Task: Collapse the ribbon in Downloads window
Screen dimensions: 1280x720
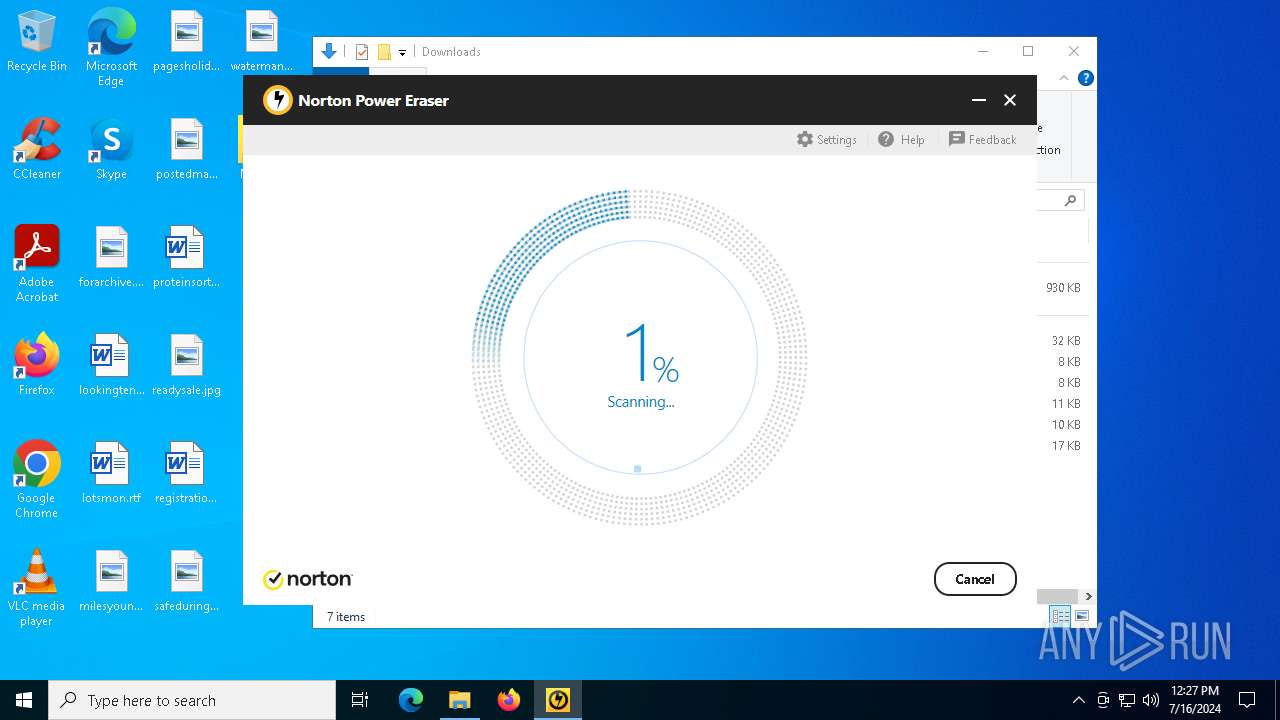Action: coord(1064,78)
